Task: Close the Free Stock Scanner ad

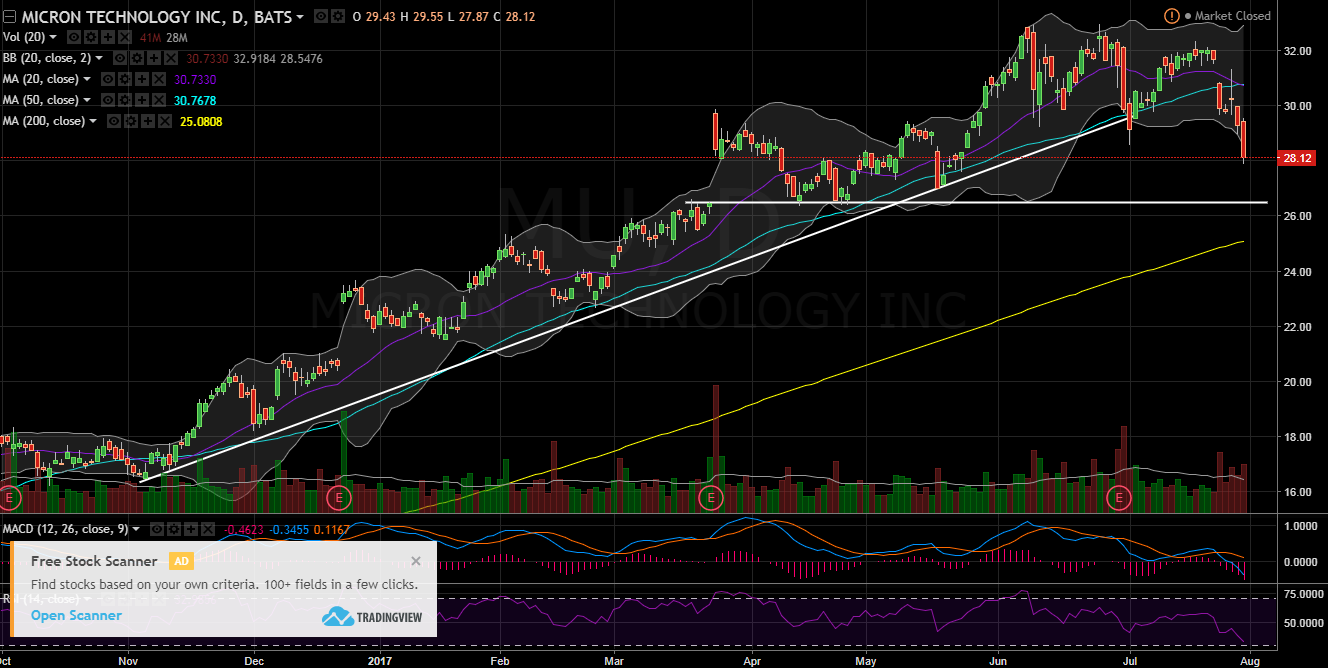Action: coord(416,561)
